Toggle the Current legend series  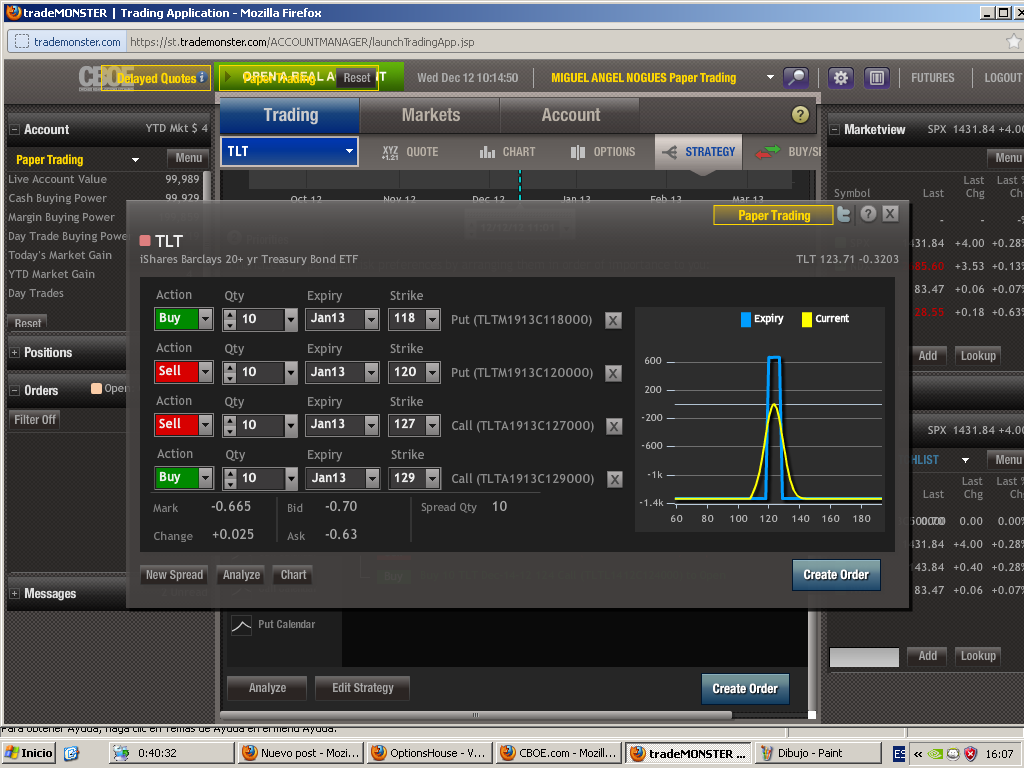pos(825,319)
